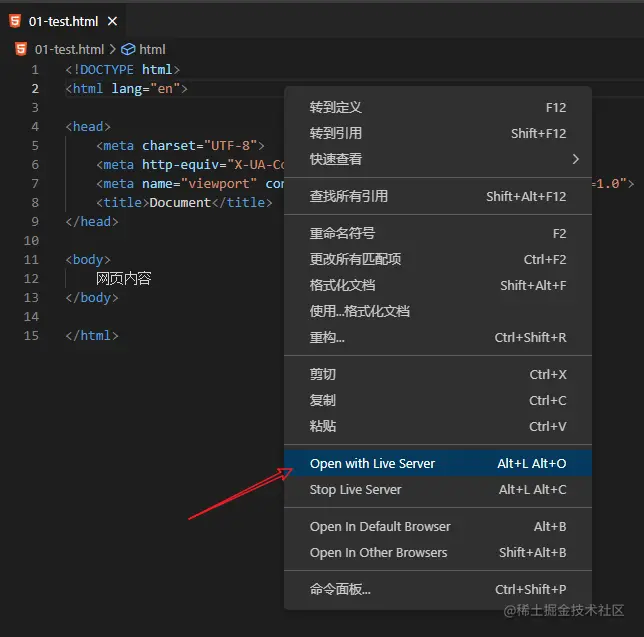Open breadcrumb chevron after 01-test.html

coord(113,49)
